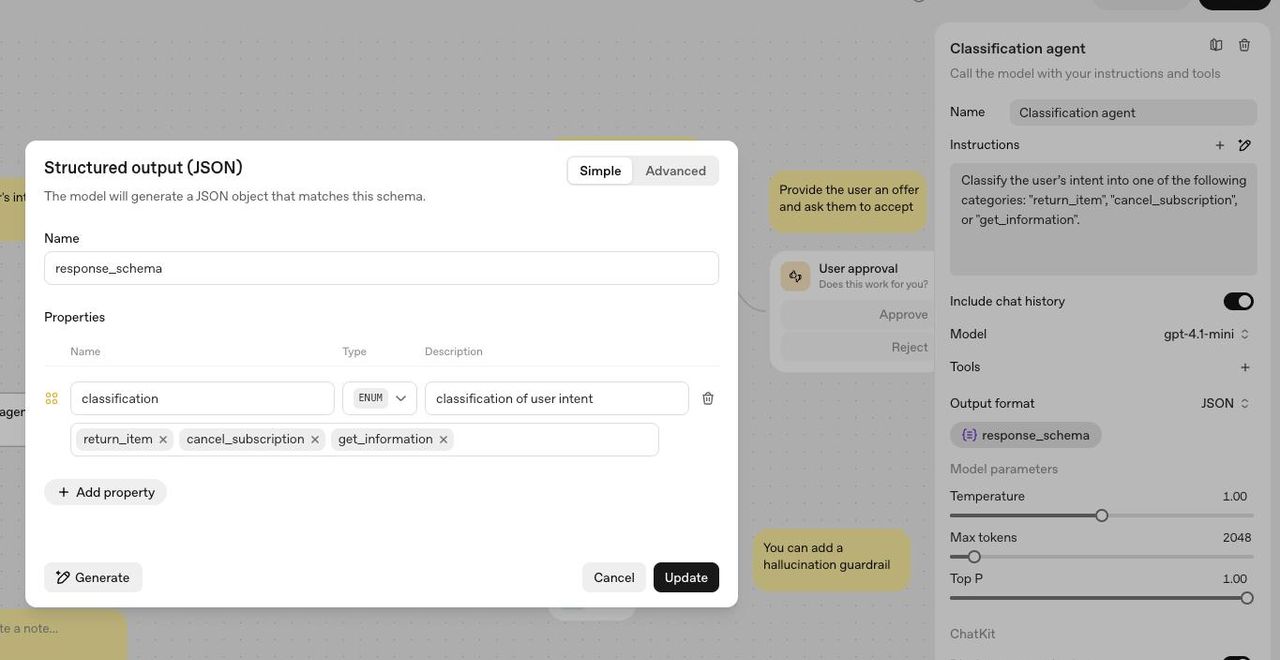
Task: Add a tool with the Tools plus icon
Action: (x=1241, y=365)
